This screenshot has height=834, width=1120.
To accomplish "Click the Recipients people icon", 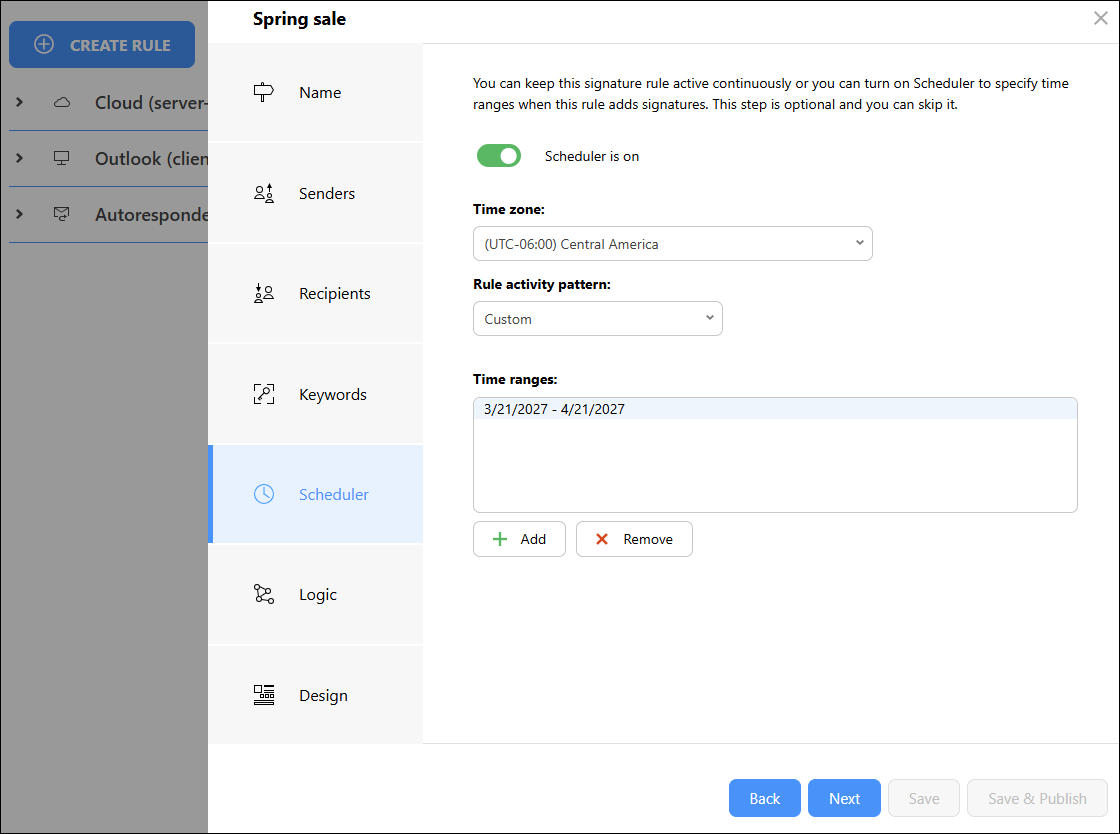I will point(264,293).
